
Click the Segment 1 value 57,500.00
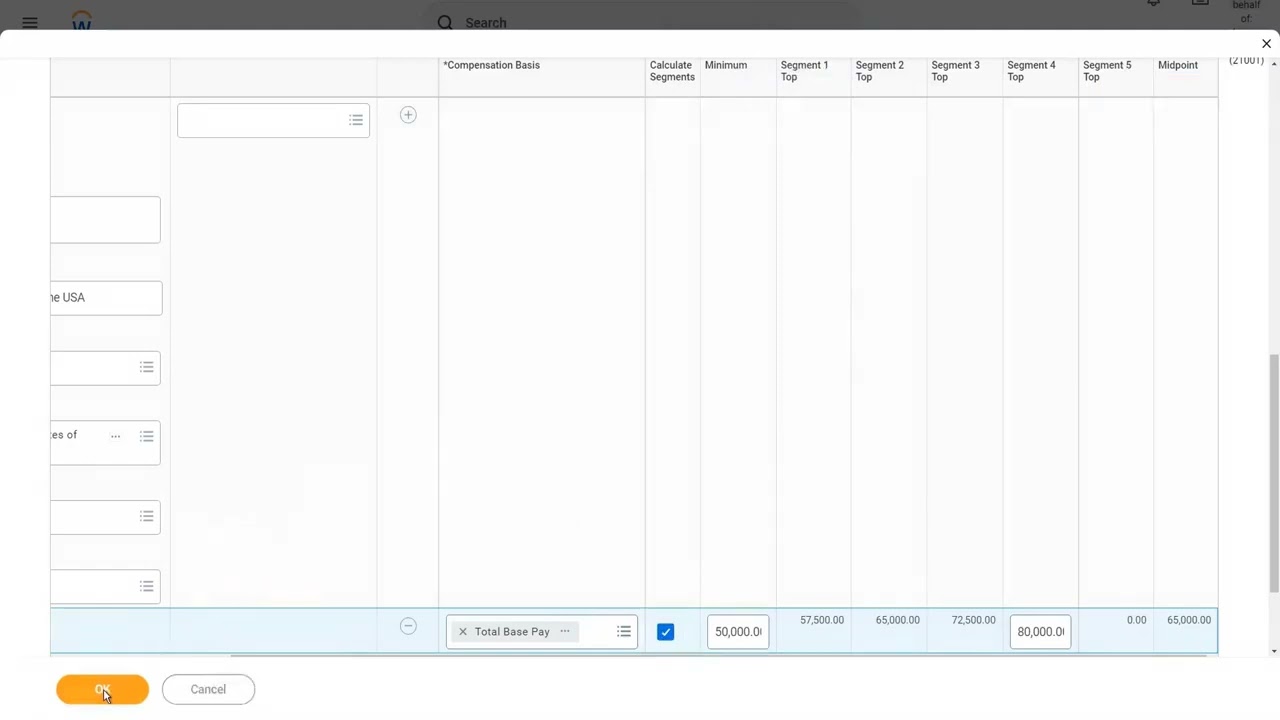822,620
